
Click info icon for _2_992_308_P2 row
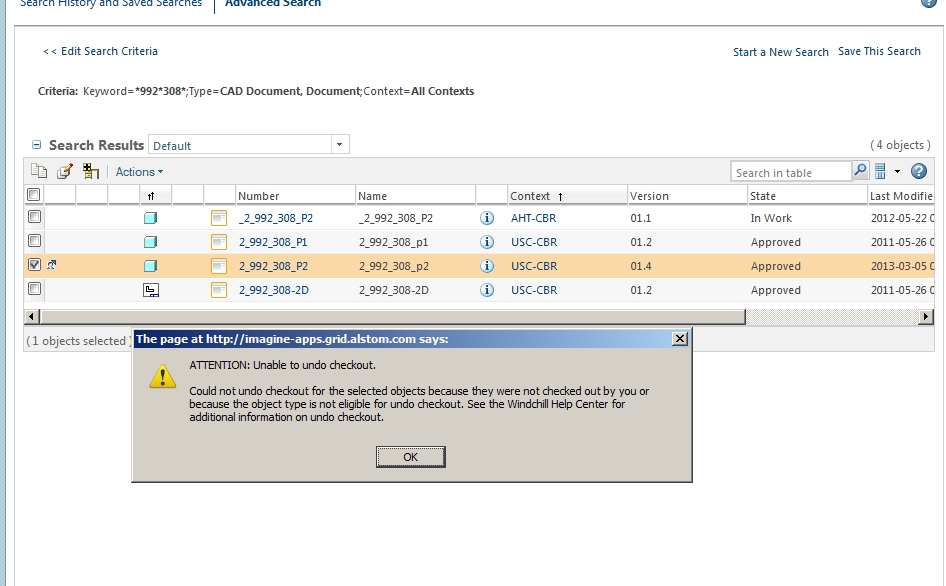tap(487, 218)
